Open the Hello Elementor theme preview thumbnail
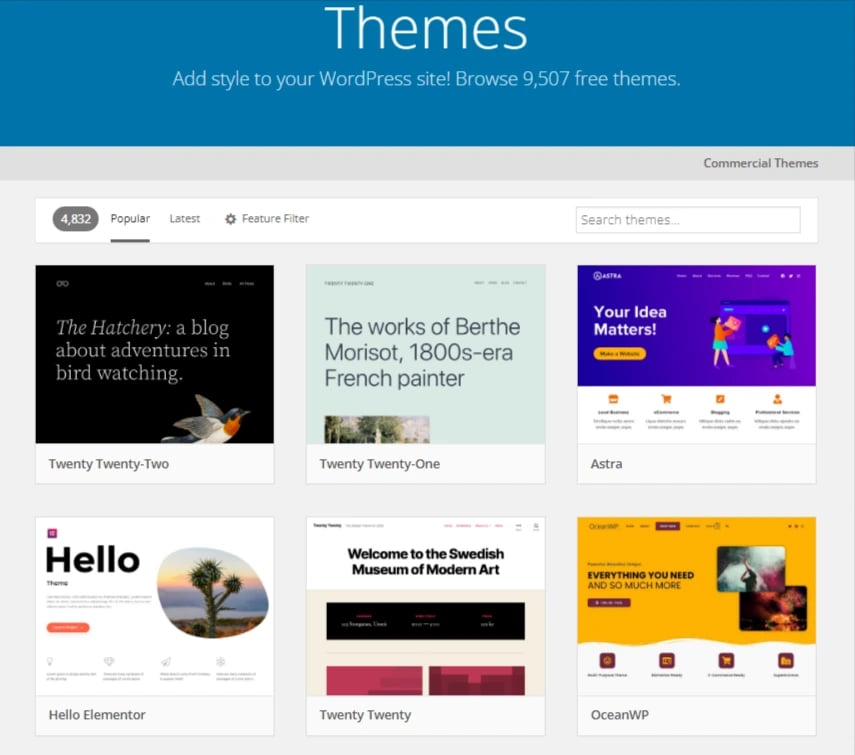The width and height of the screenshot is (855, 755). (x=155, y=606)
